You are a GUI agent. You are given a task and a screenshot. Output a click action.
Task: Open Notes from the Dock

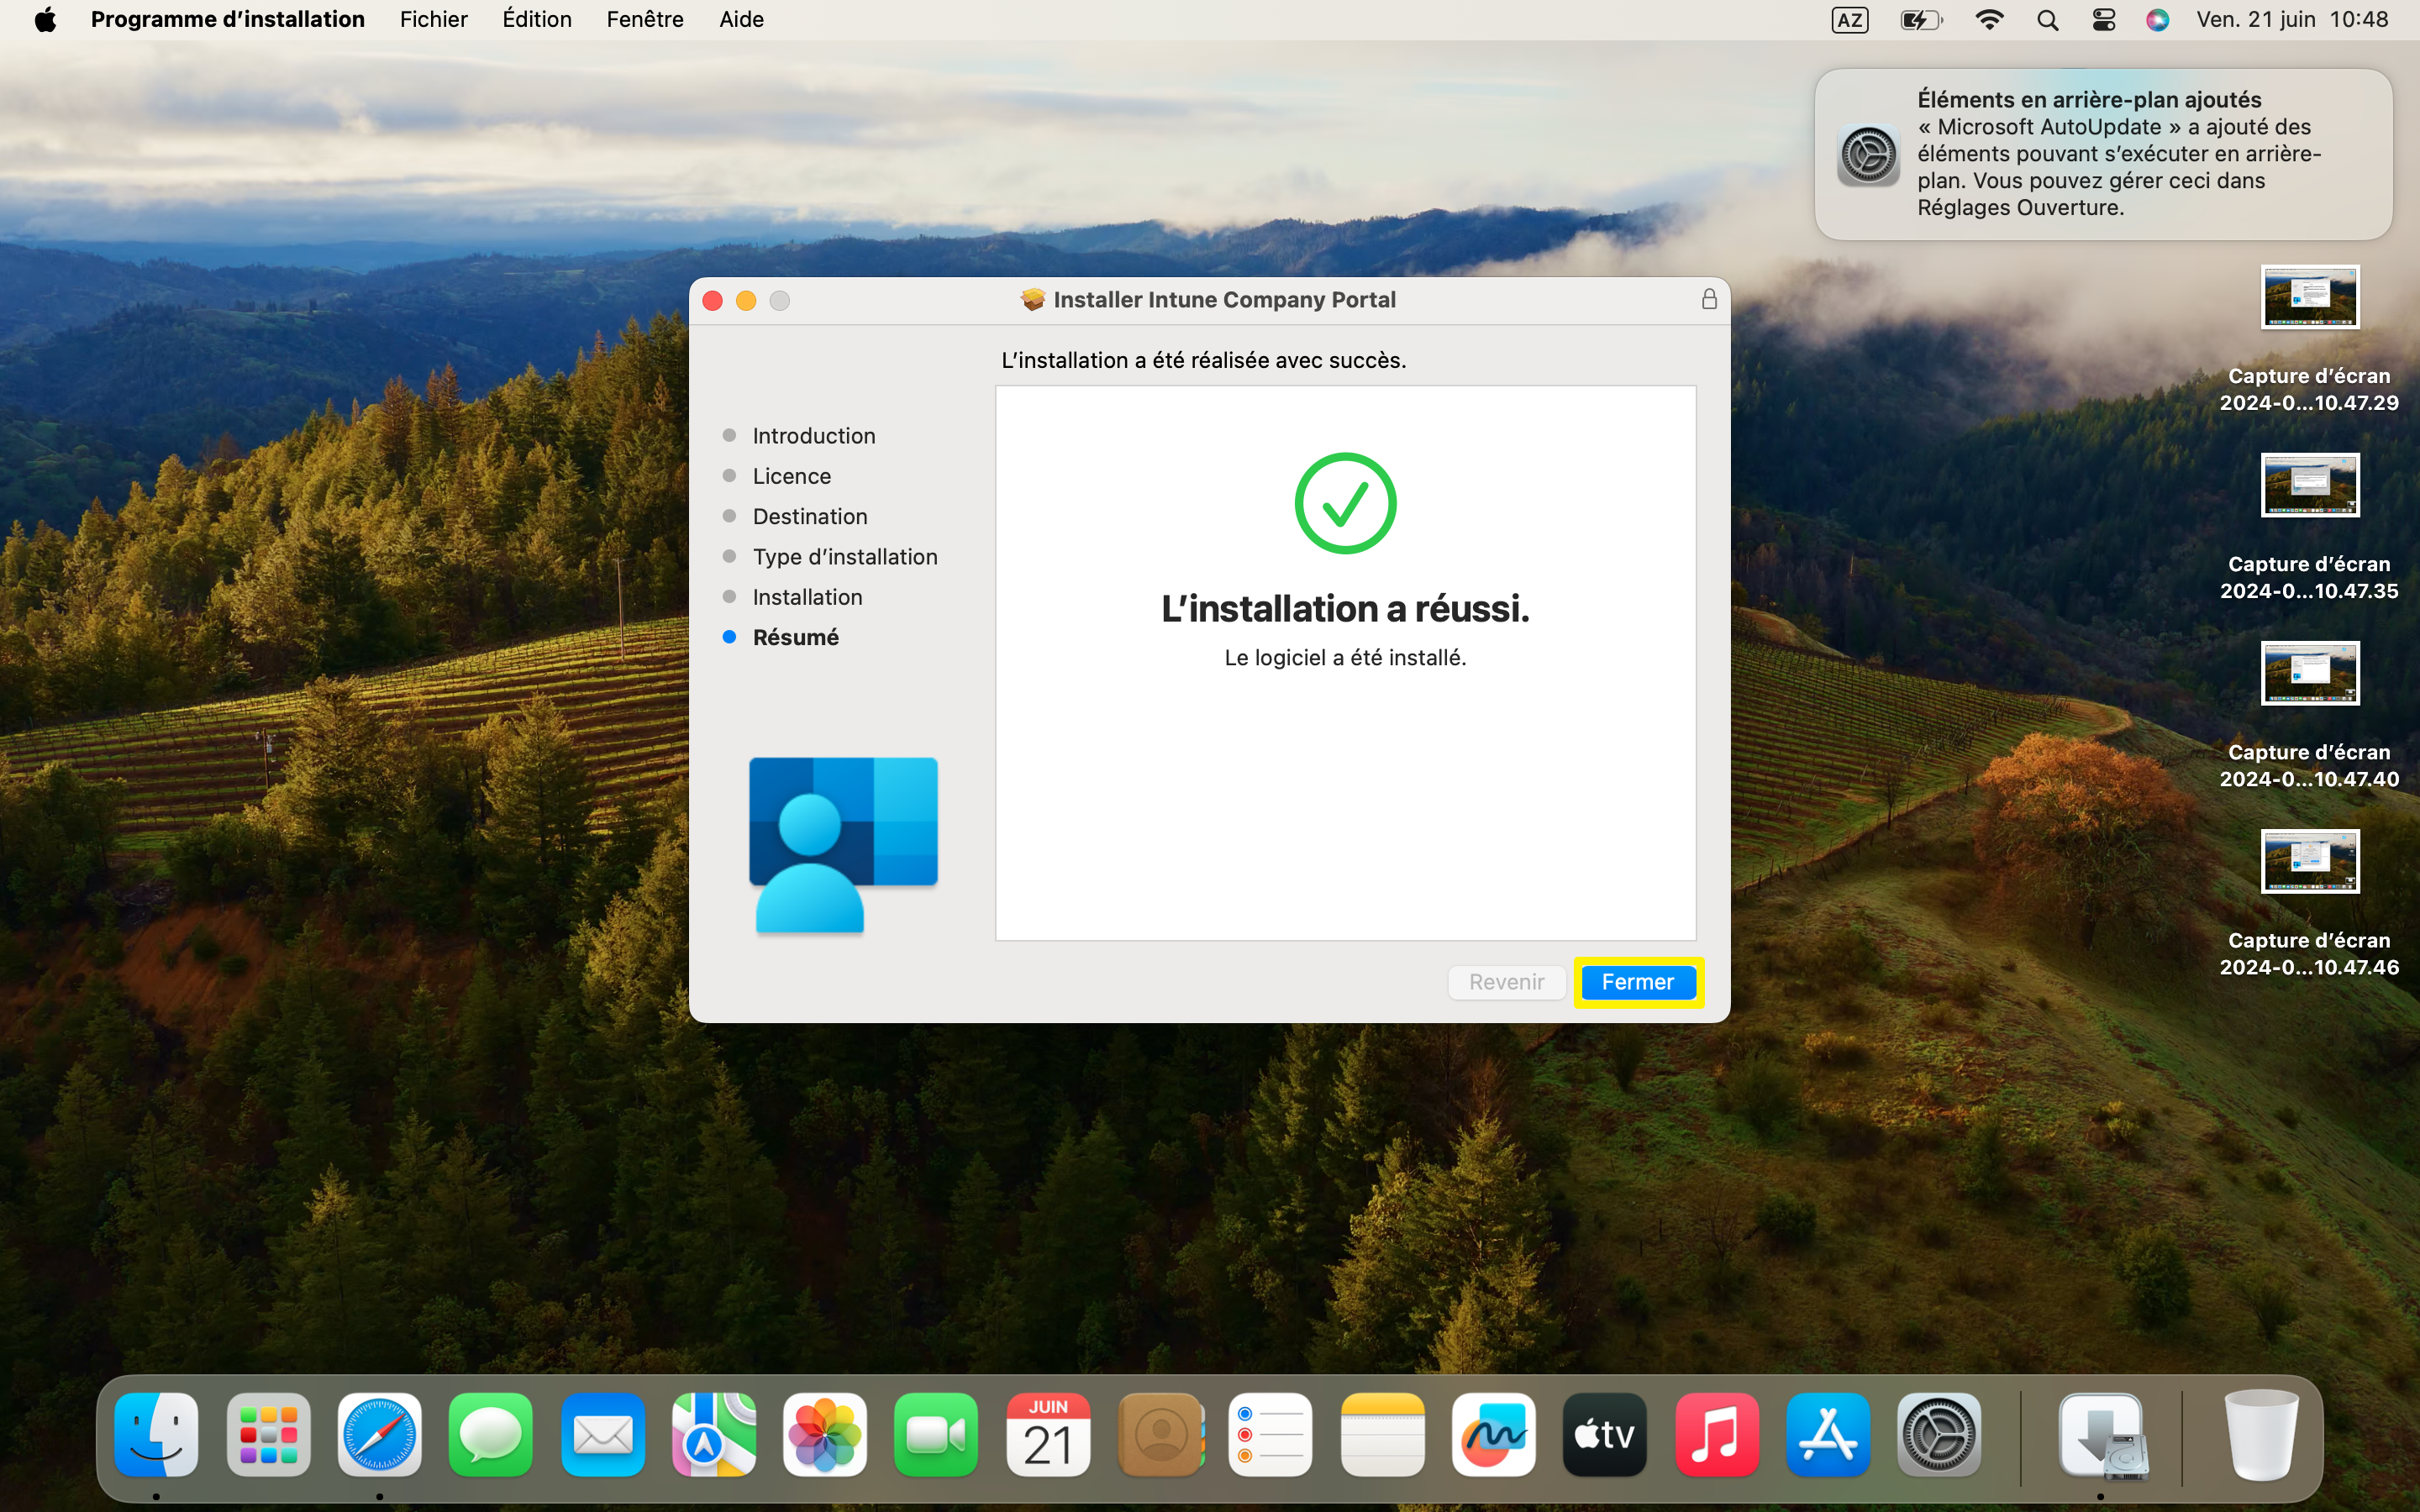click(x=1383, y=1434)
